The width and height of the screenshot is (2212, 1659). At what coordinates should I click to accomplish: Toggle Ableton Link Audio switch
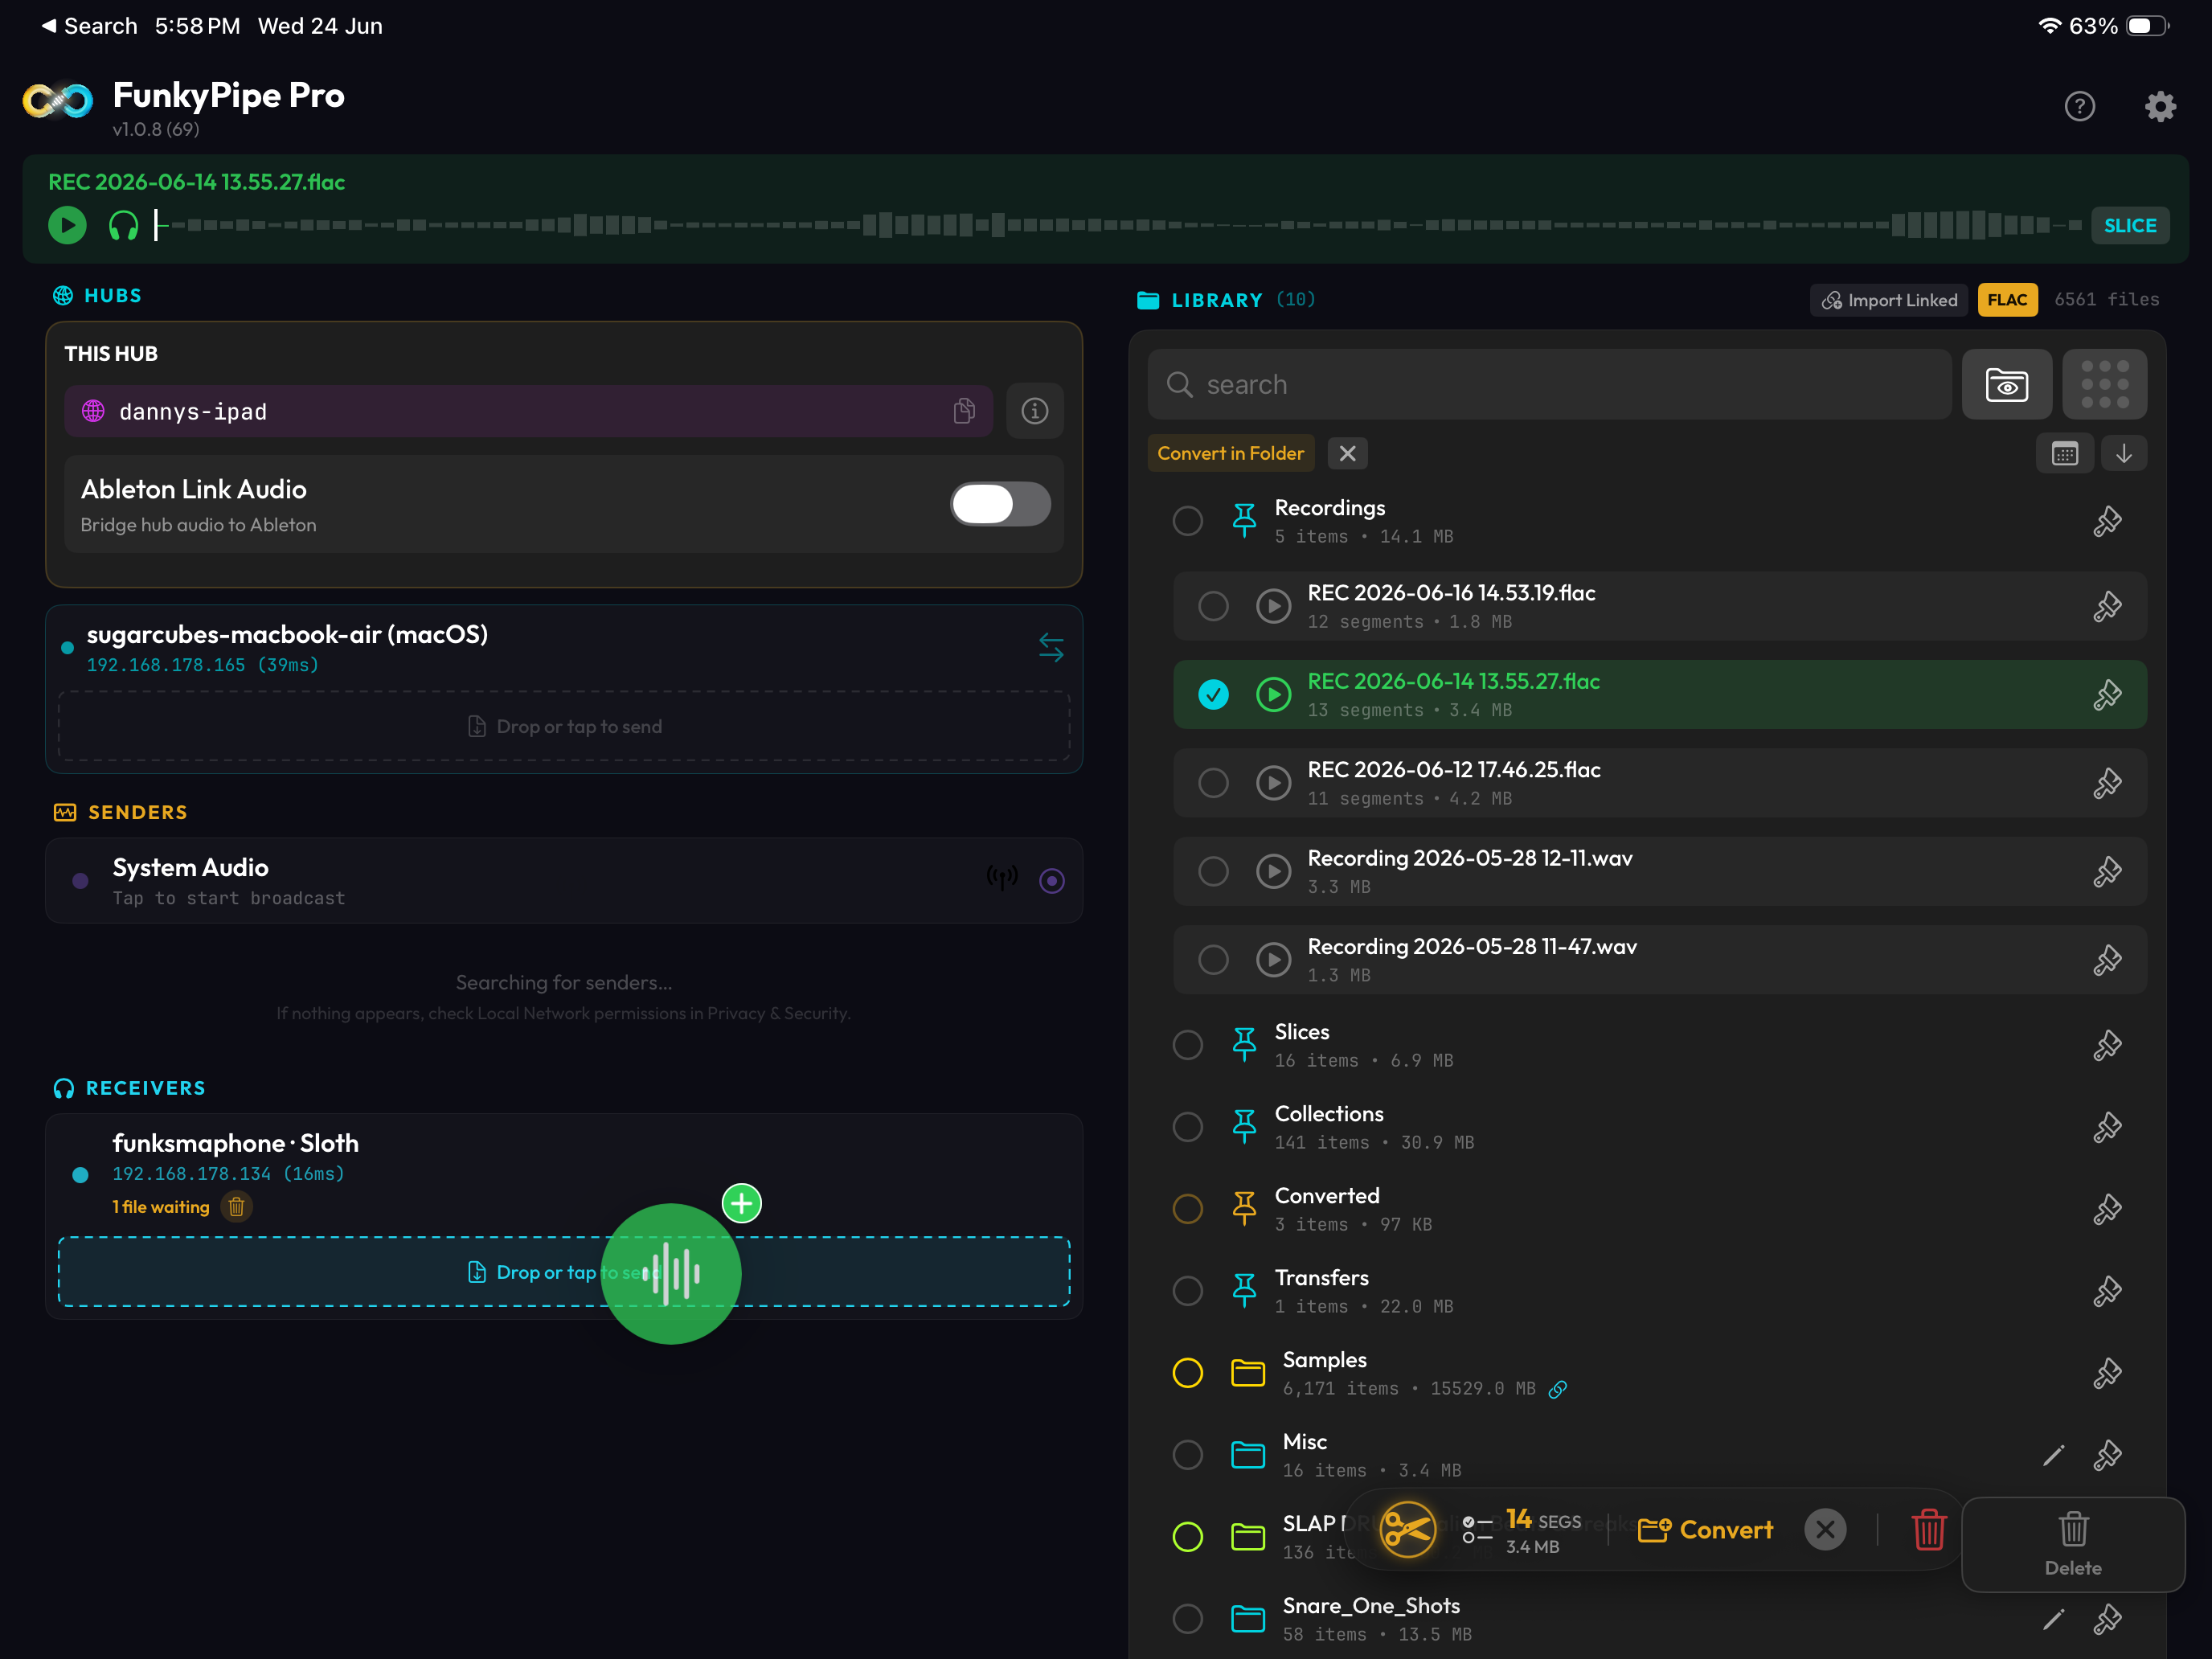pos(1000,503)
